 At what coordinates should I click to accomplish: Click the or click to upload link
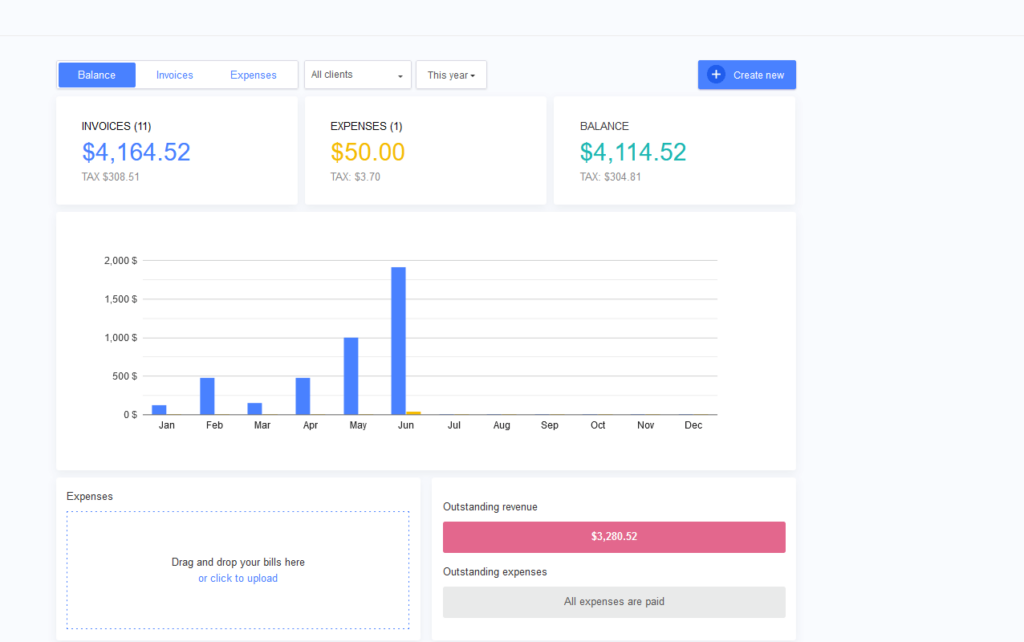point(238,579)
